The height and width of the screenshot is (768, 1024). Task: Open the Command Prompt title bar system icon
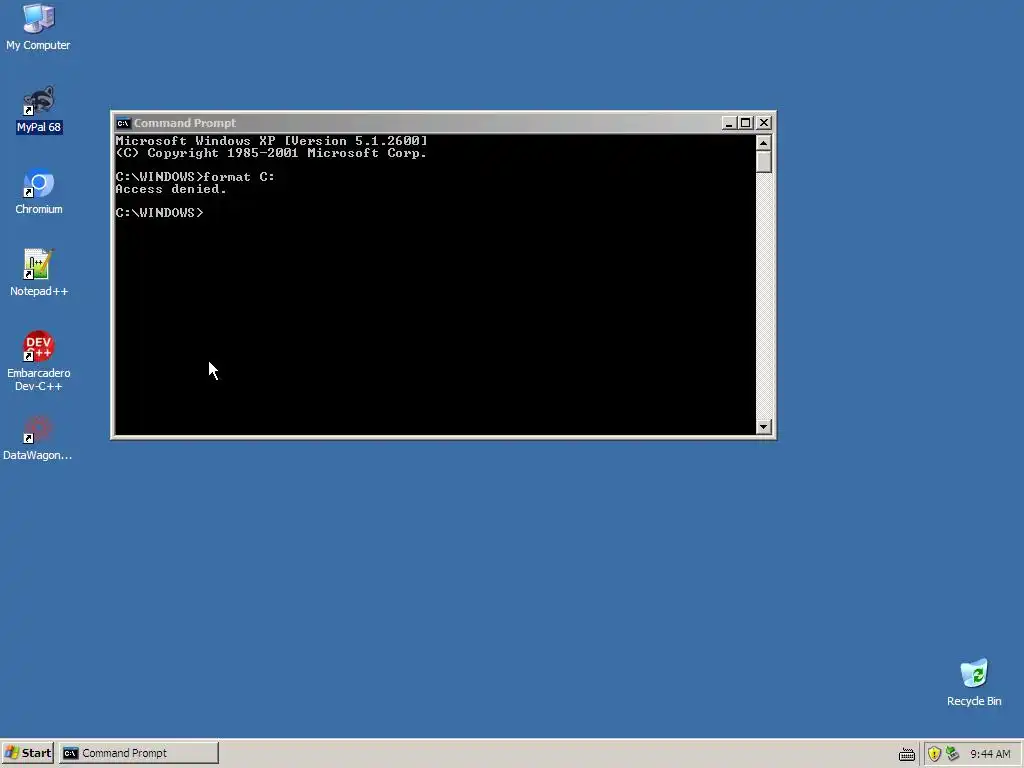click(x=123, y=123)
